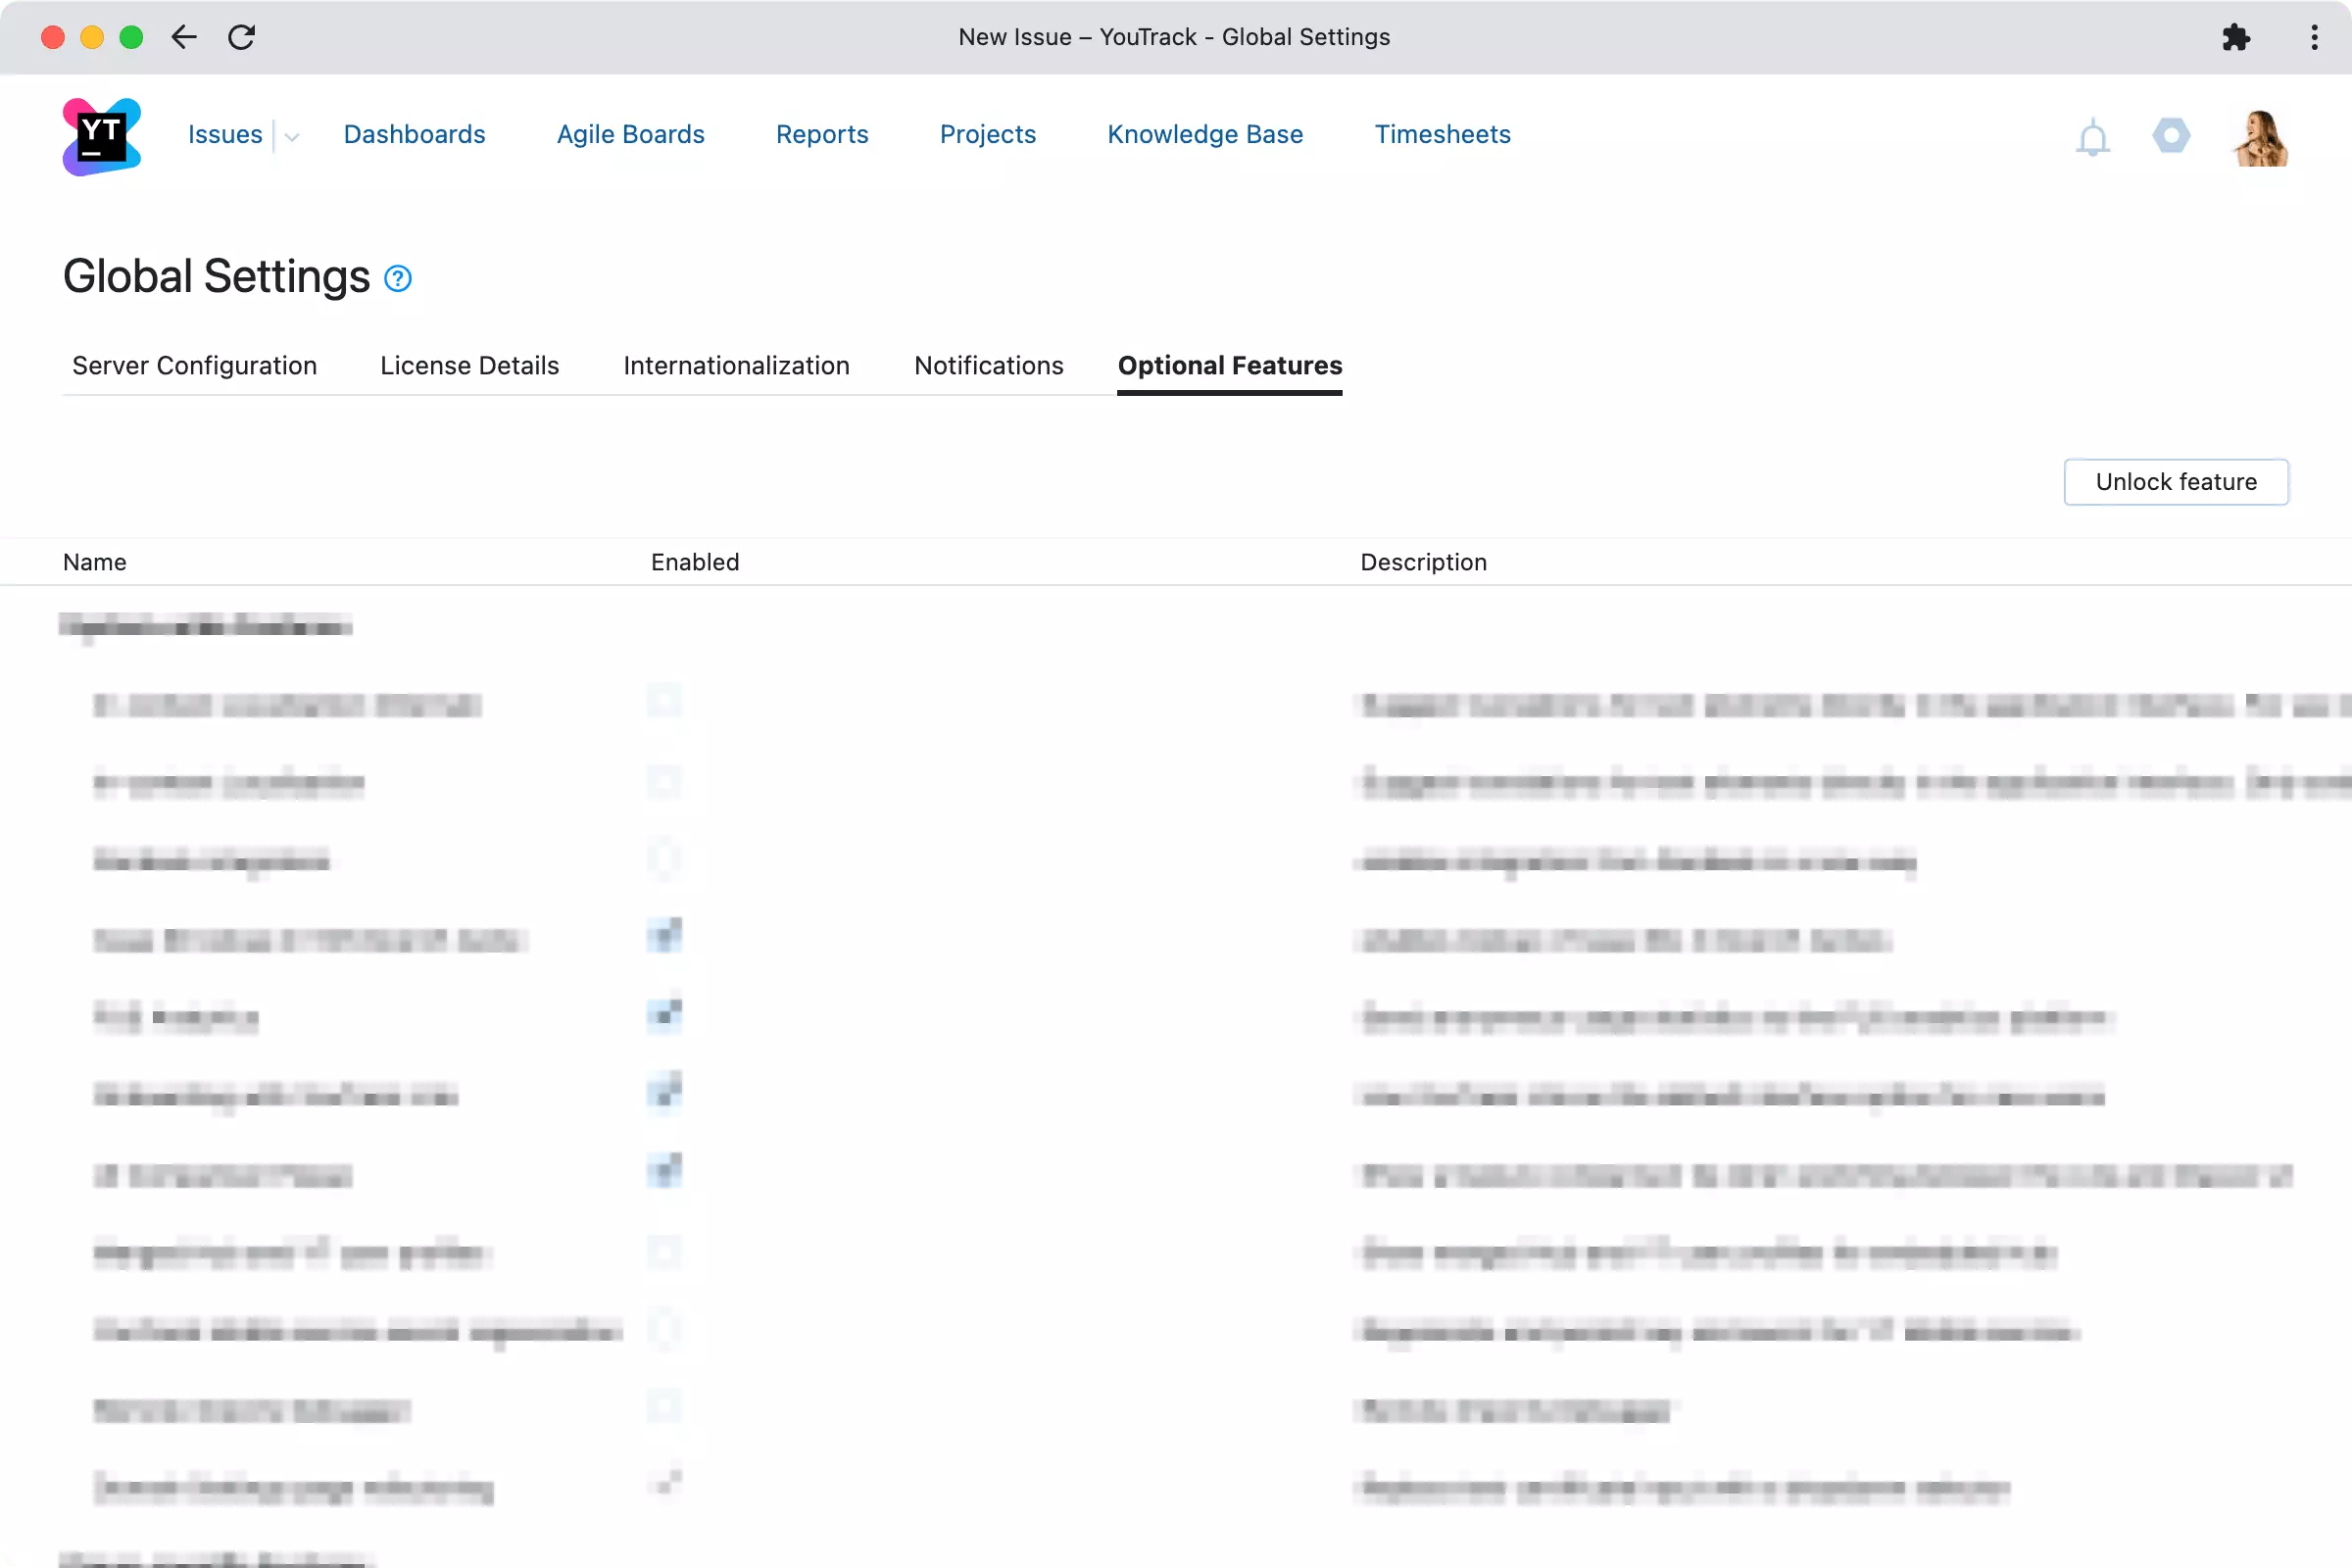Reload the page with the refresh icon
Image resolution: width=2352 pixels, height=1568 pixels.
[x=242, y=37]
